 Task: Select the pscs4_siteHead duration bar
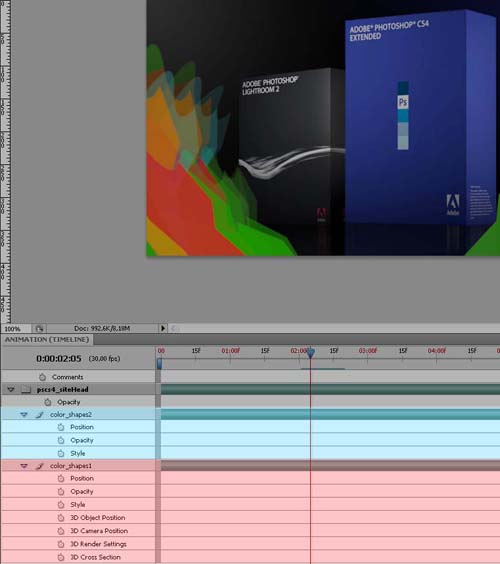(x=330, y=389)
